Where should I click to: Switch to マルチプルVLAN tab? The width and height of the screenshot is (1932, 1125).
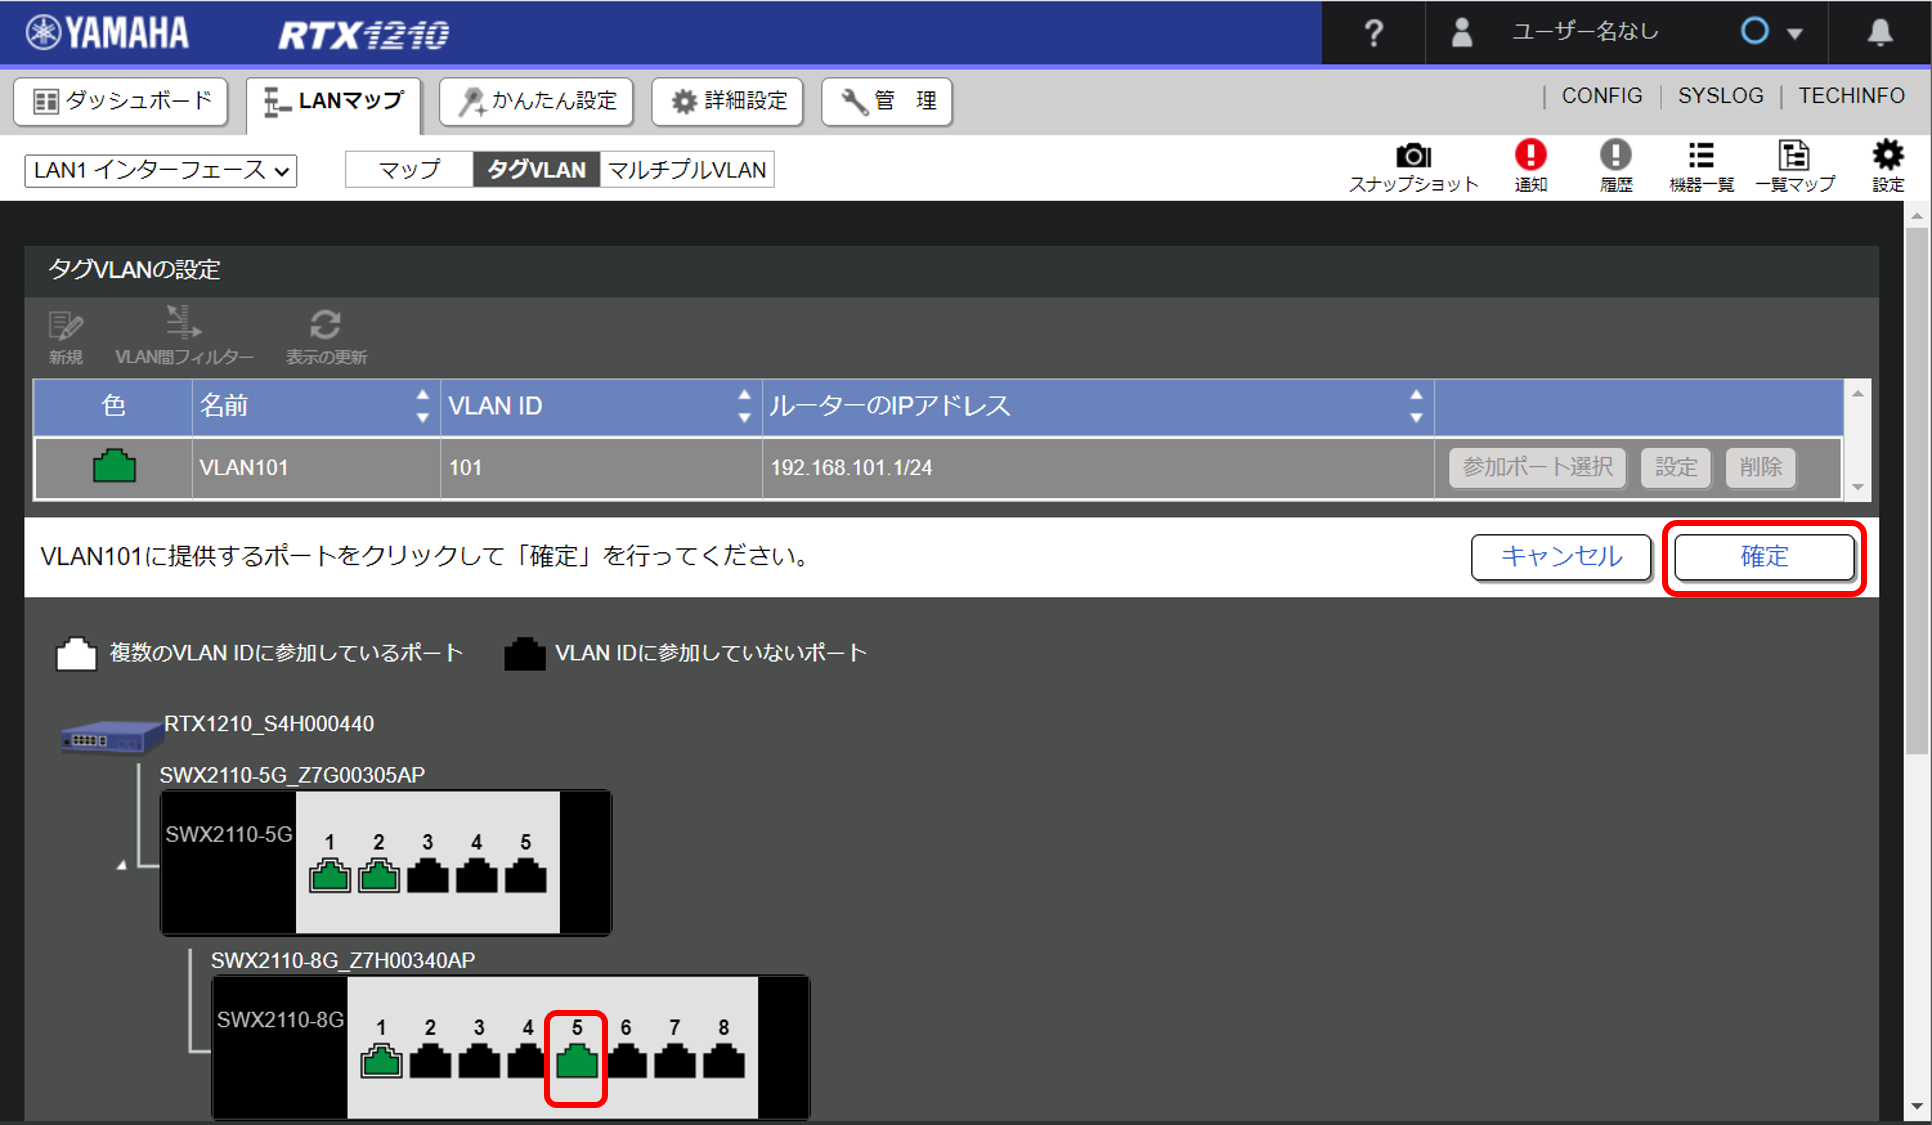(687, 170)
